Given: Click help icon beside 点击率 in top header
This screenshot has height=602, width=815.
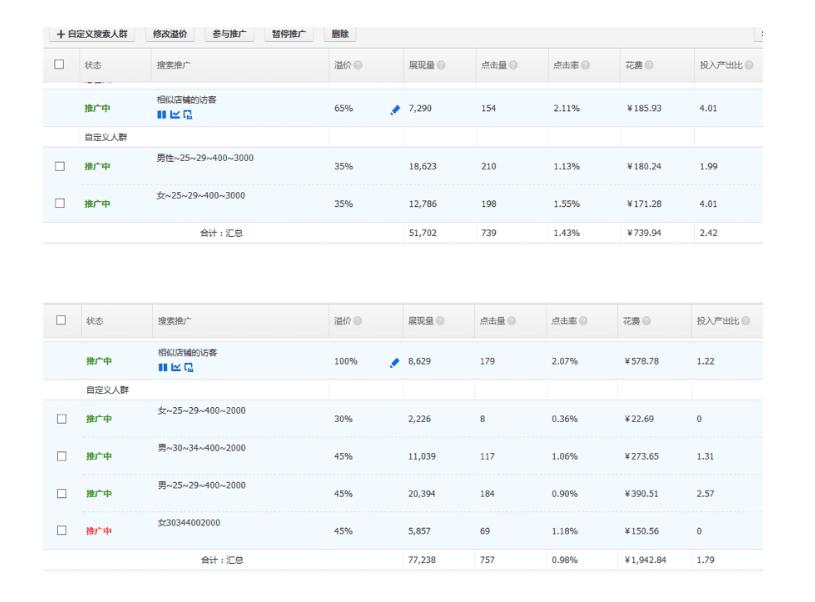Looking at the screenshot, I should point(585,65).
